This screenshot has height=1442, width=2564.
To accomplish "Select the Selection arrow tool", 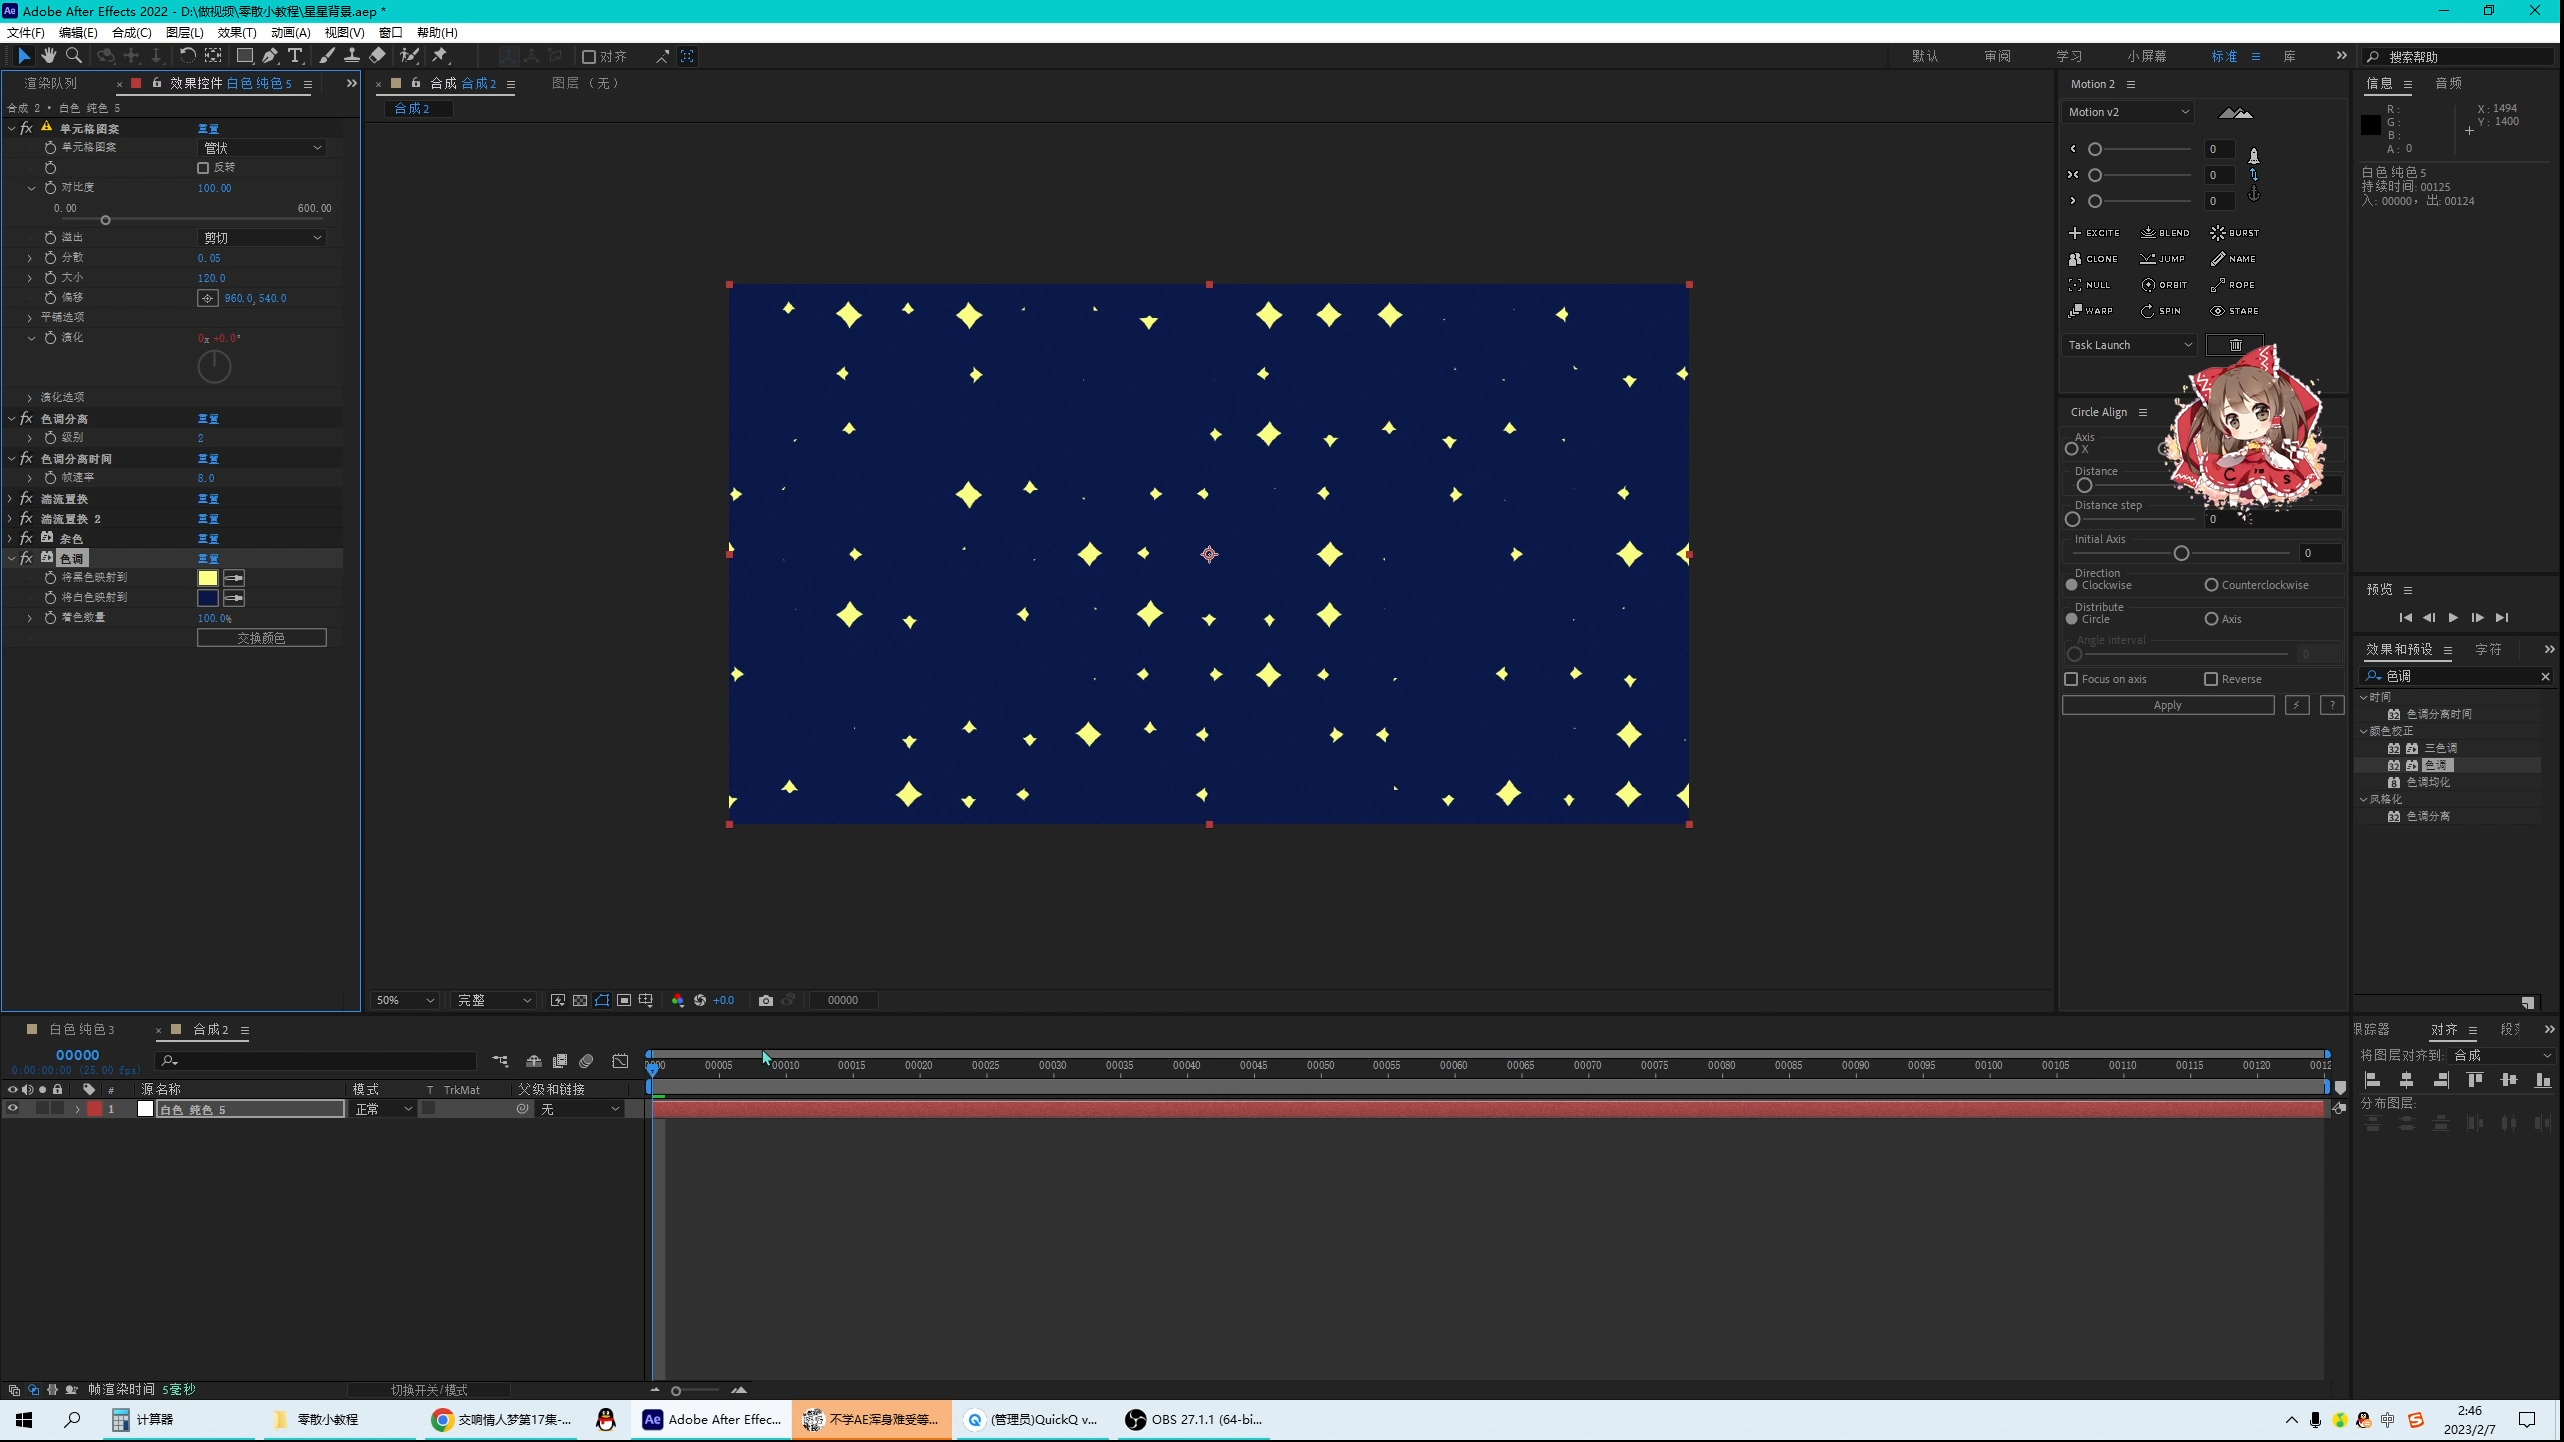I will (23, 56).
